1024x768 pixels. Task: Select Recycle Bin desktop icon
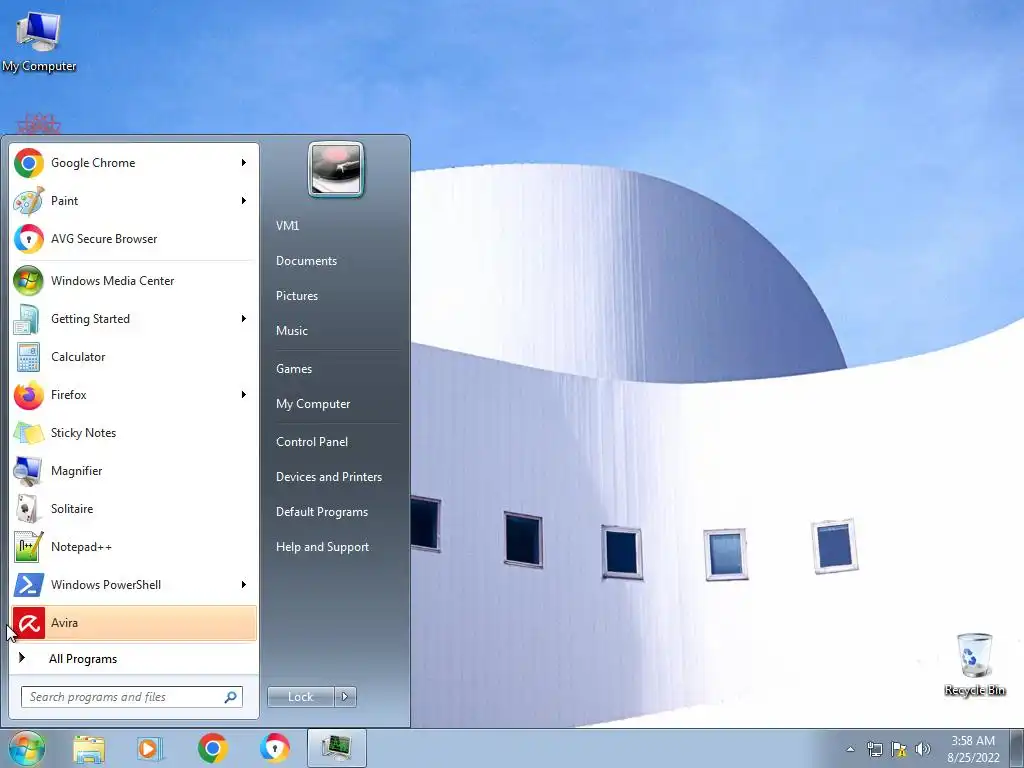coord(974,665)
